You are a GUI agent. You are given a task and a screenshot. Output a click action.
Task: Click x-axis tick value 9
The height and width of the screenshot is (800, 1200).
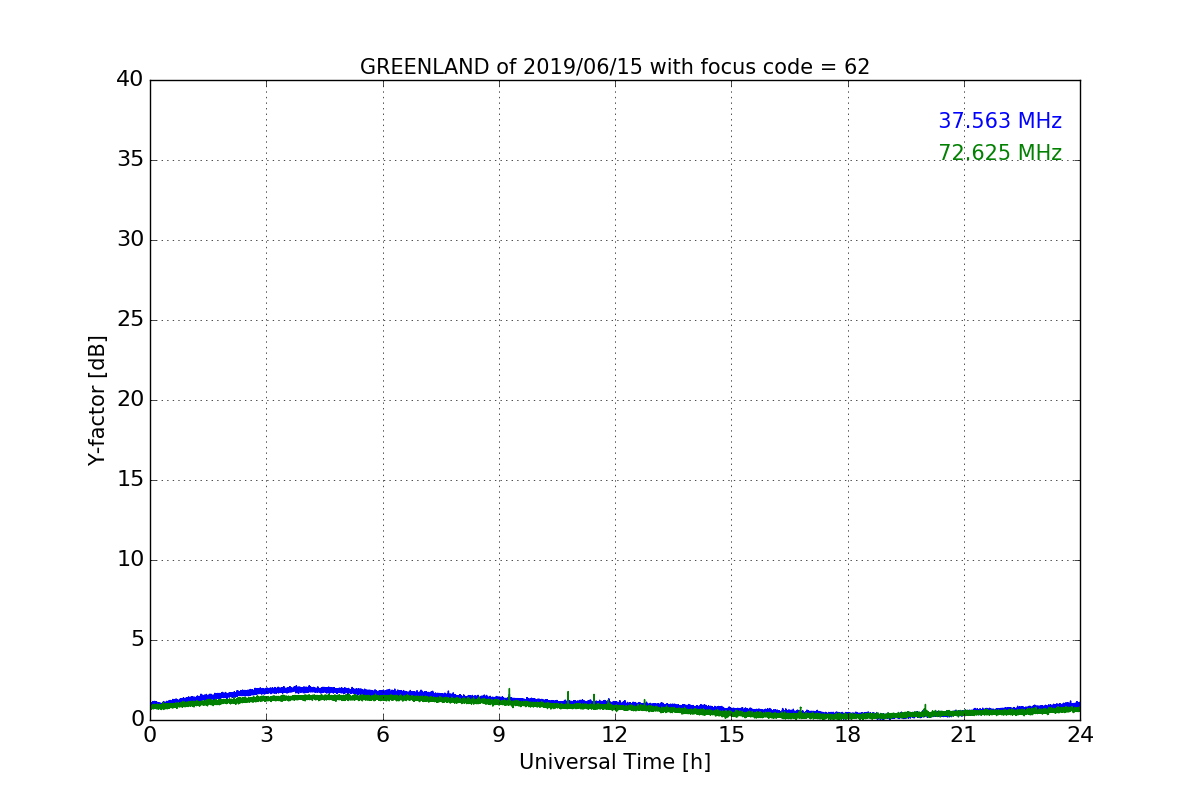coord(499,735)
